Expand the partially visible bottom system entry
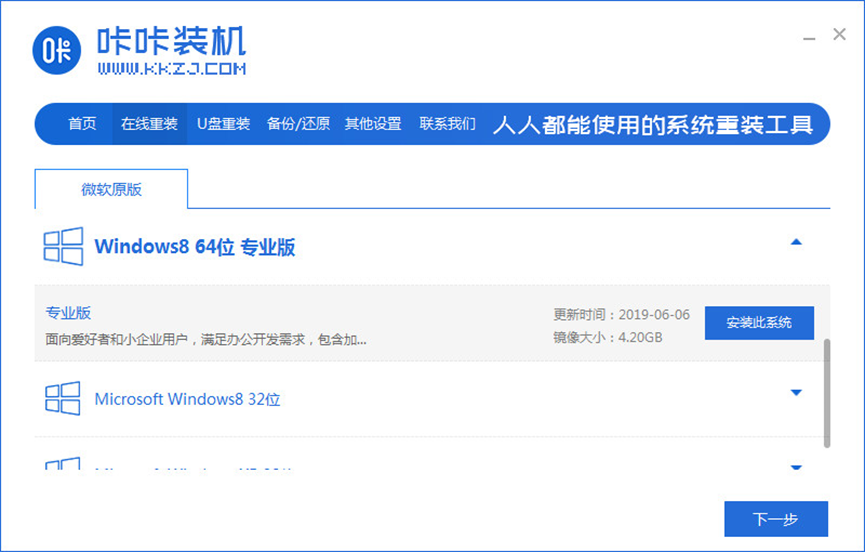865x552 pixels. (x=796, y=467)
